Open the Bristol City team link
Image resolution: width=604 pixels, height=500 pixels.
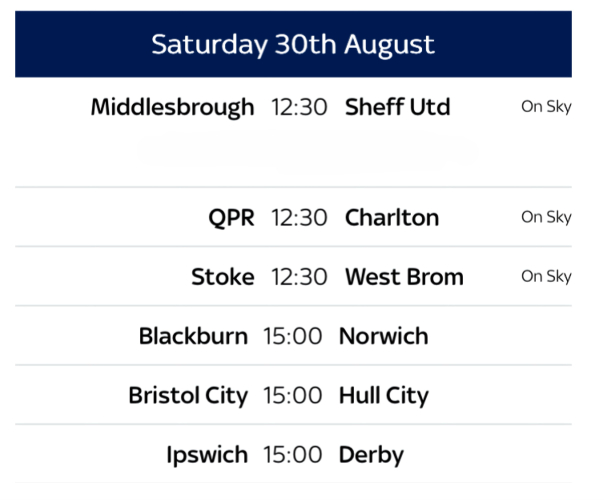(x=188, y=395)
